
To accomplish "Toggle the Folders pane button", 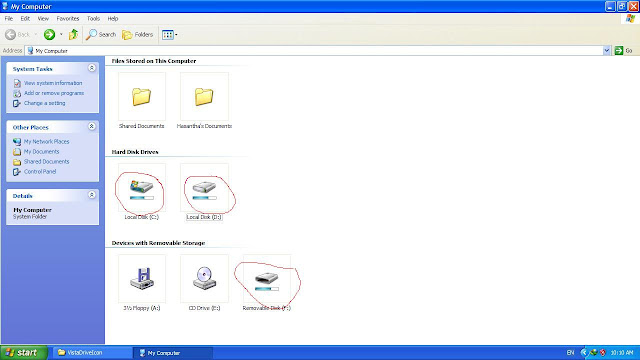I will click(x=138, y=35).
